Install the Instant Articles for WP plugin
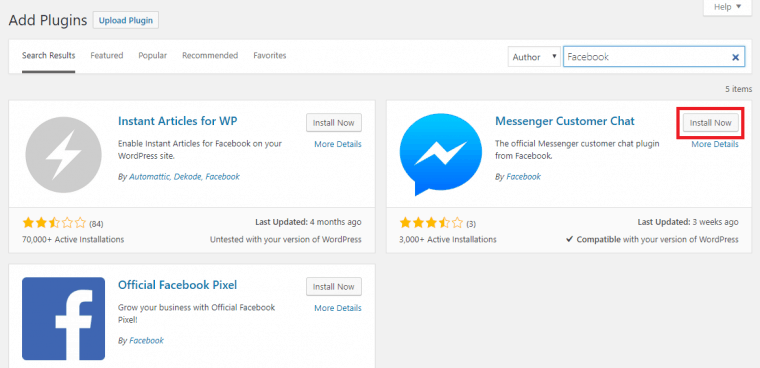This screenshot has width=760, height=368. [333, 123]
